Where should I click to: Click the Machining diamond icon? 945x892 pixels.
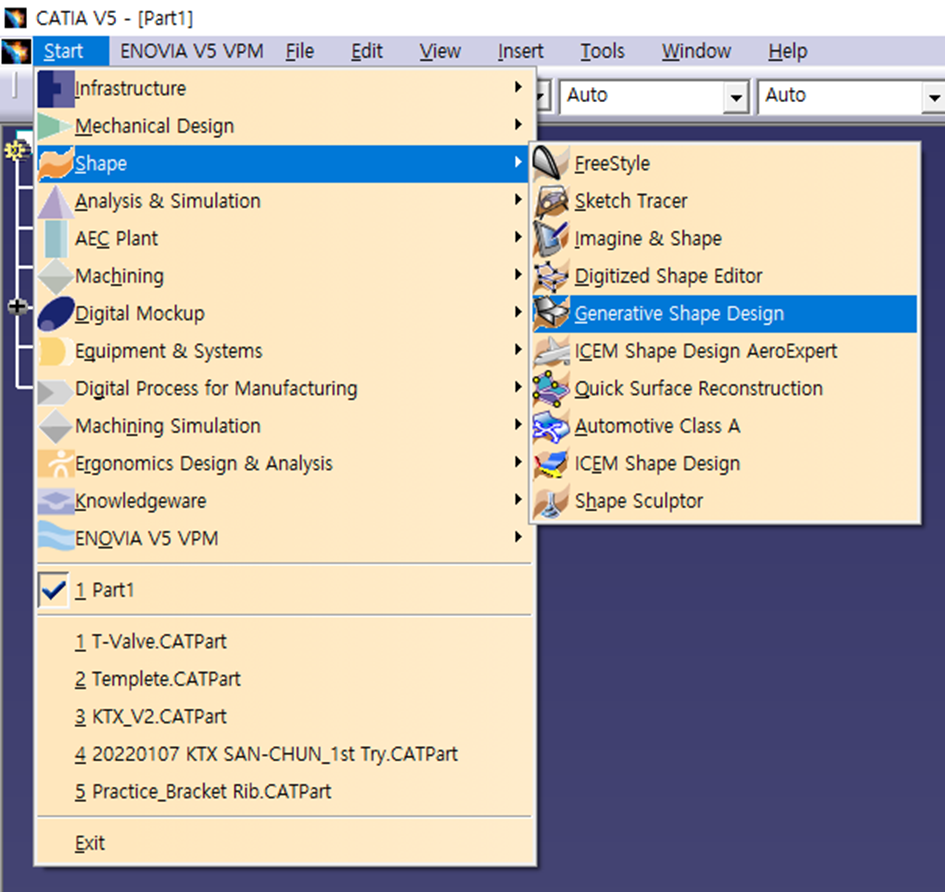55,276
